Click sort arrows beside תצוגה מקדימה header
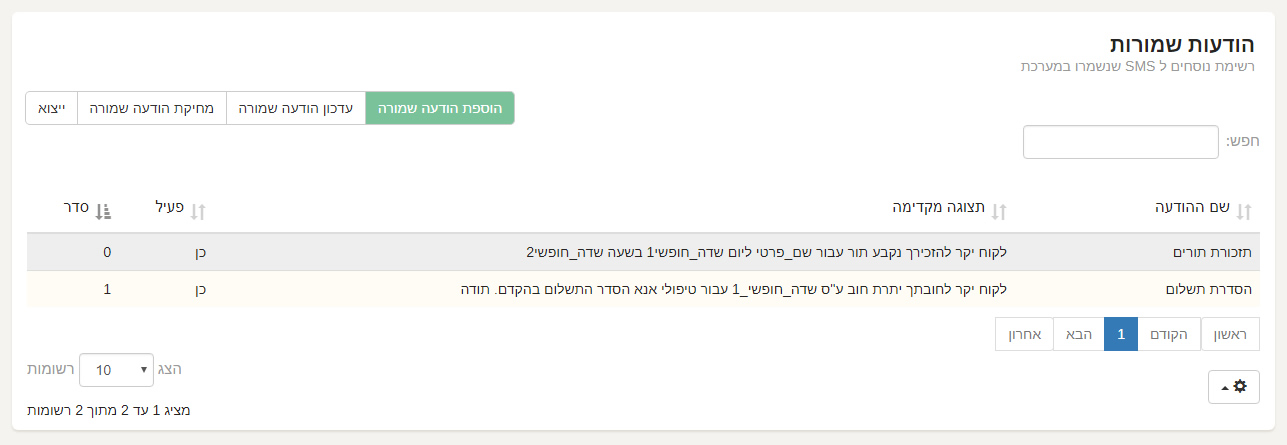 pyautogui.click(x=997, y=211)
